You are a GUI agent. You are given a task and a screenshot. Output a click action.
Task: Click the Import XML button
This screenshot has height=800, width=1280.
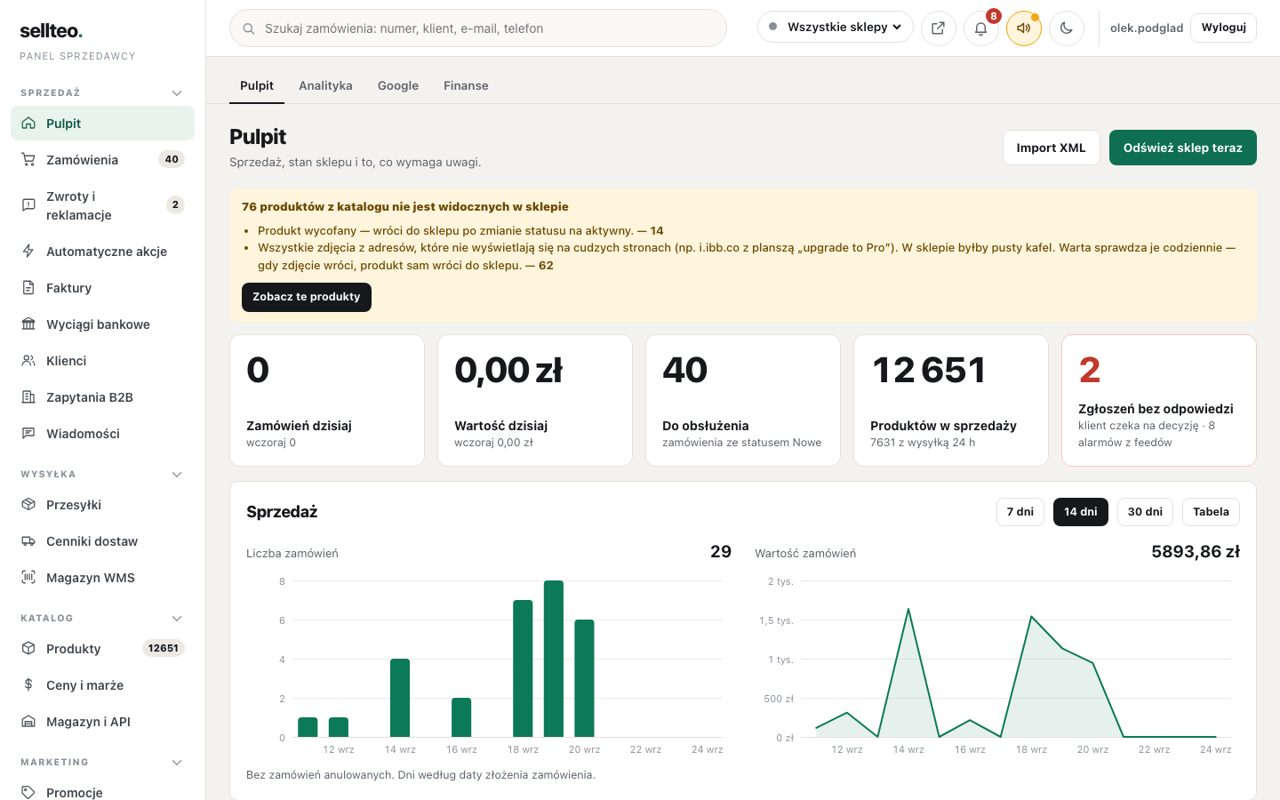[1051, 148]
